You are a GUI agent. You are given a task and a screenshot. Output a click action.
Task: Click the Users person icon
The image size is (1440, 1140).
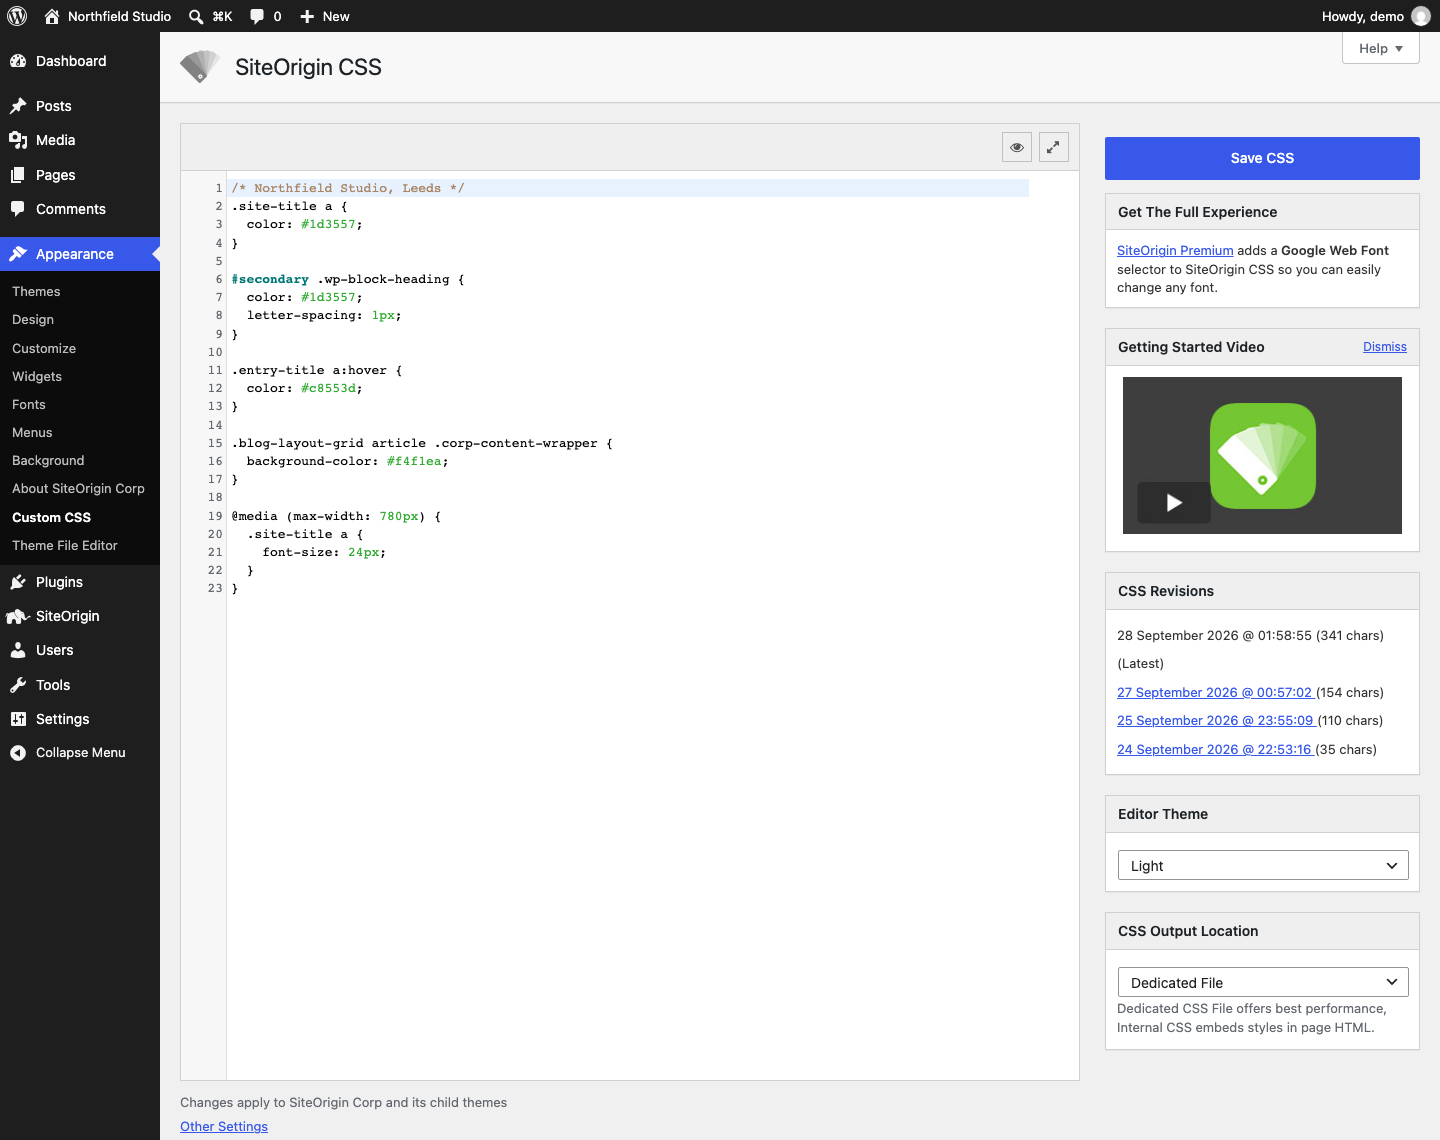[x=18, y=650]
